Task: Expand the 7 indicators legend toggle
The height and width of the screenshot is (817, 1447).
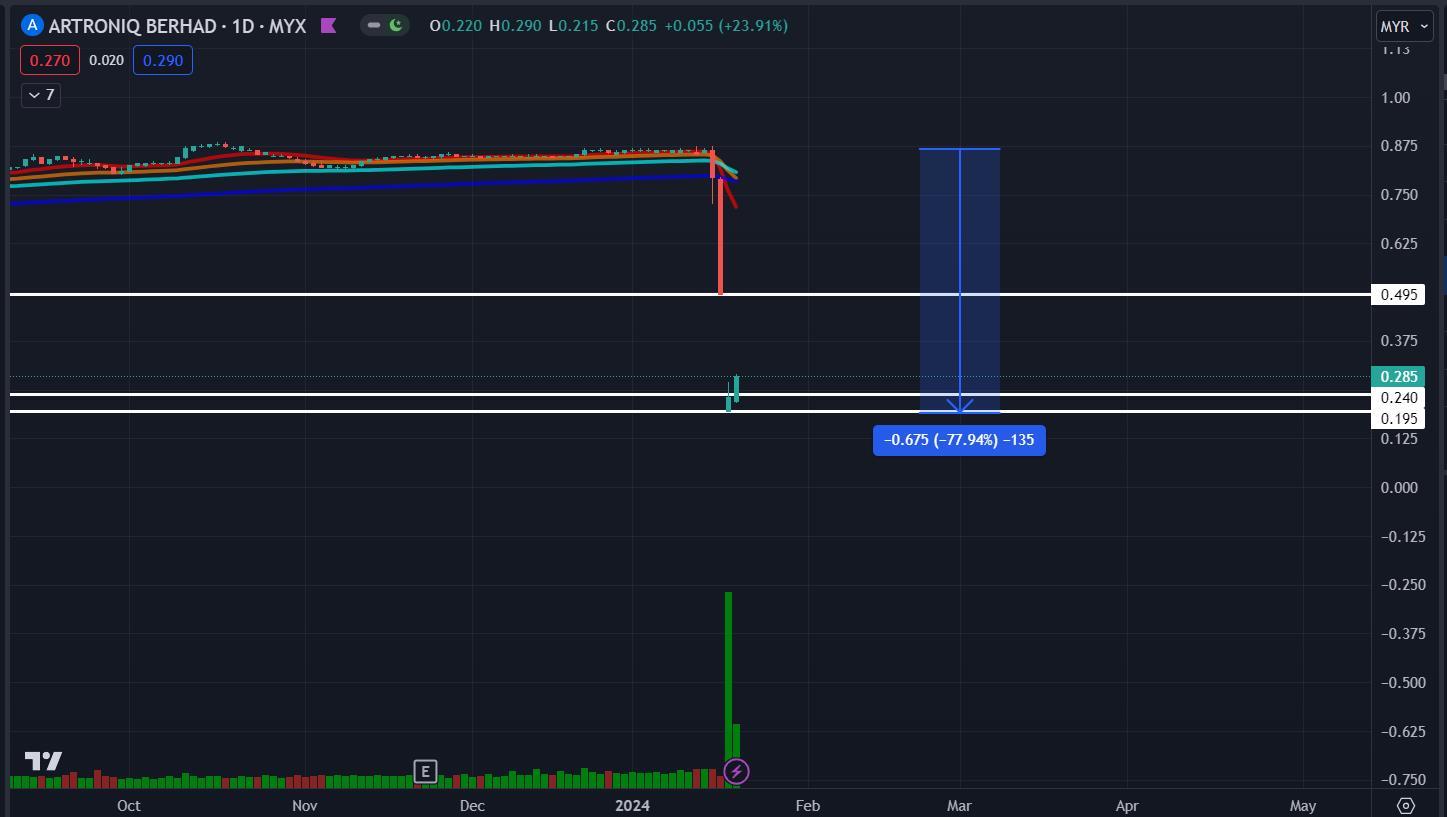Action: click(41, 95)
